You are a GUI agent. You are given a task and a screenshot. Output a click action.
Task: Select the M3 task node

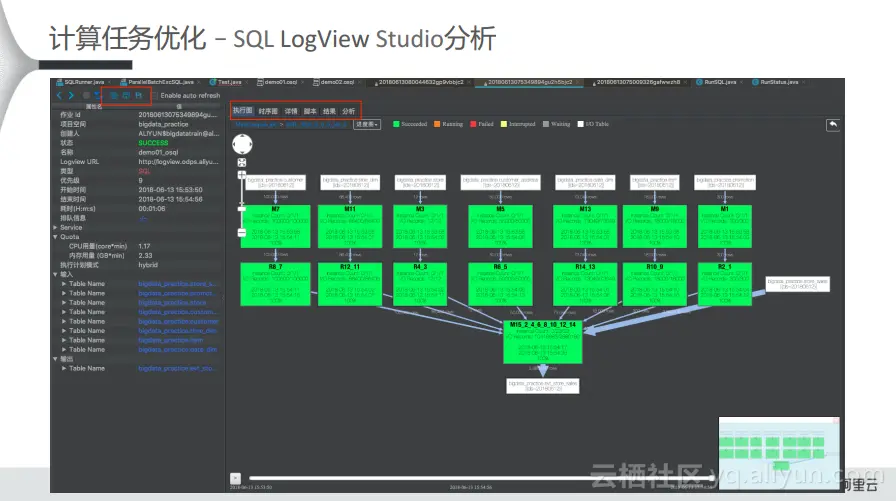click(420, 226)
